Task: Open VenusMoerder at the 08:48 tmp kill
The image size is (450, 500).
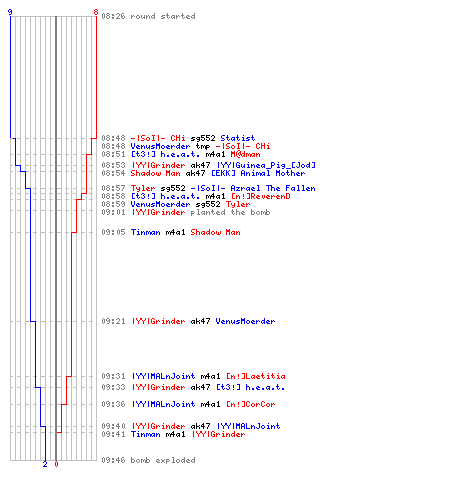Action: point(160,146)
